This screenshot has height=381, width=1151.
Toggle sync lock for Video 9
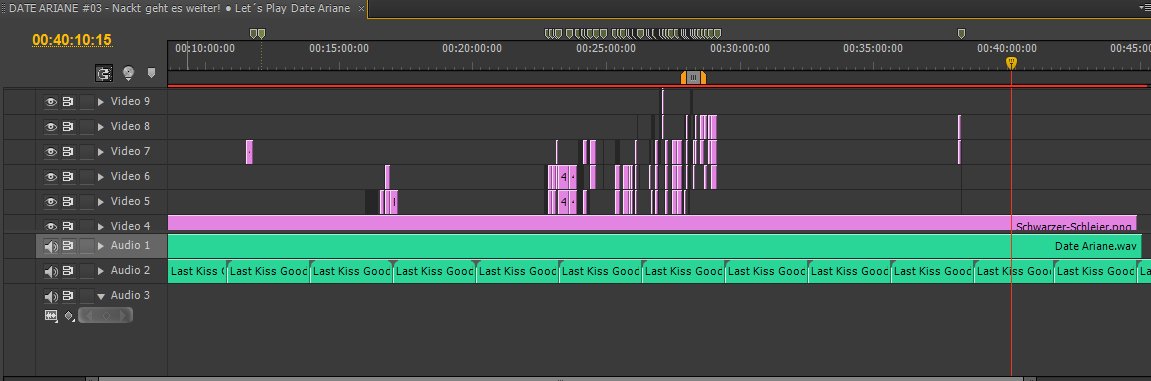pos(68,102)
